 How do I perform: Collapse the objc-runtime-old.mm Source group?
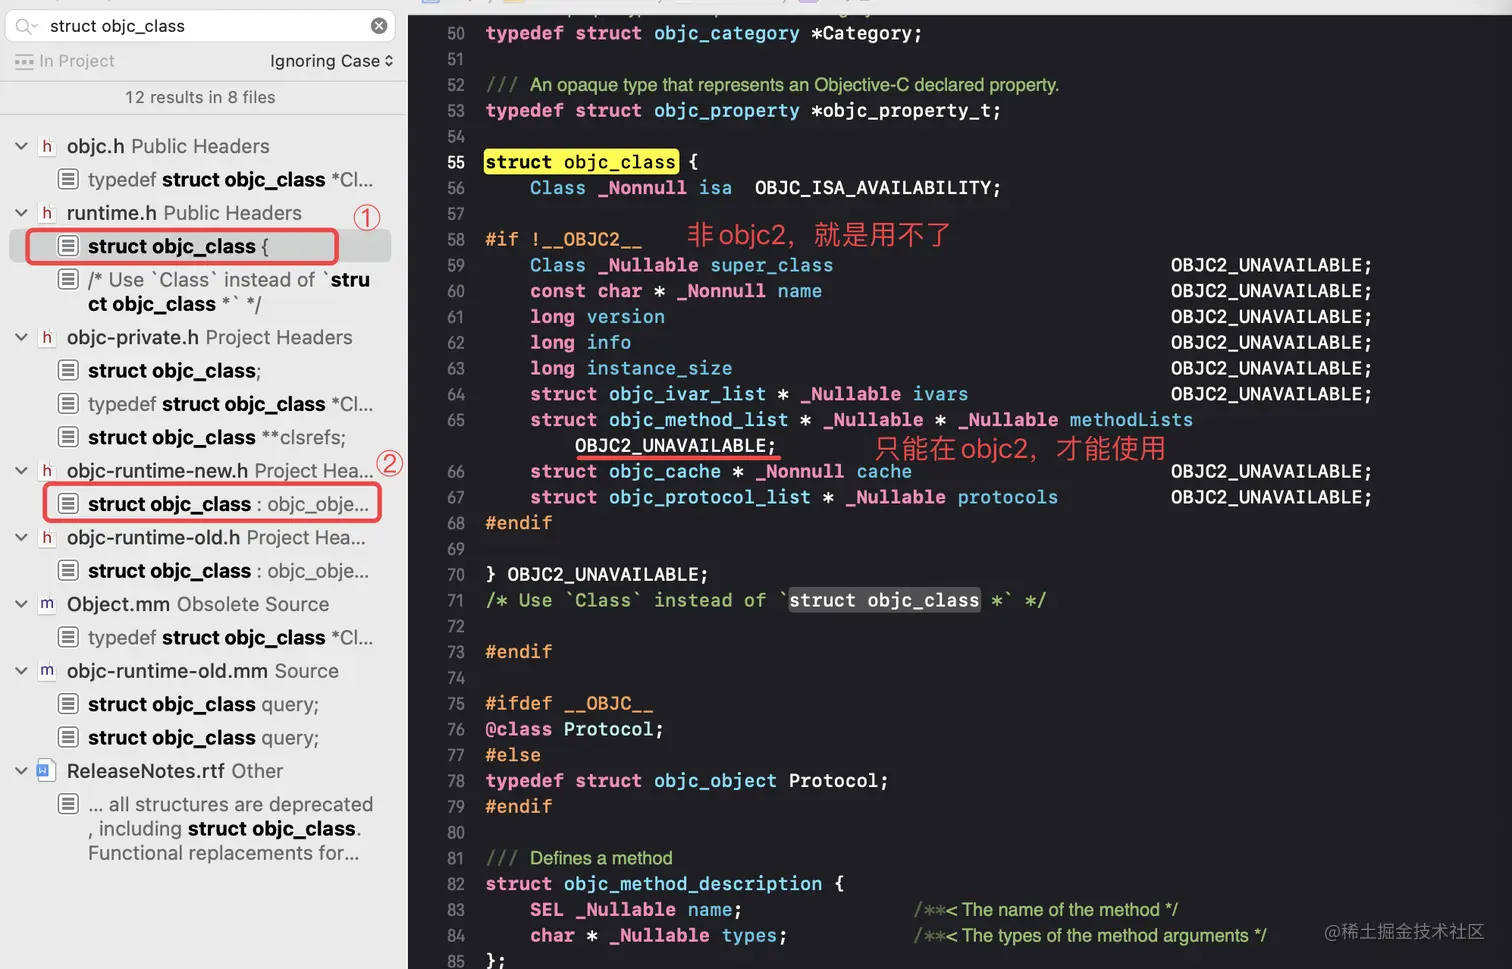click(21, 671)
